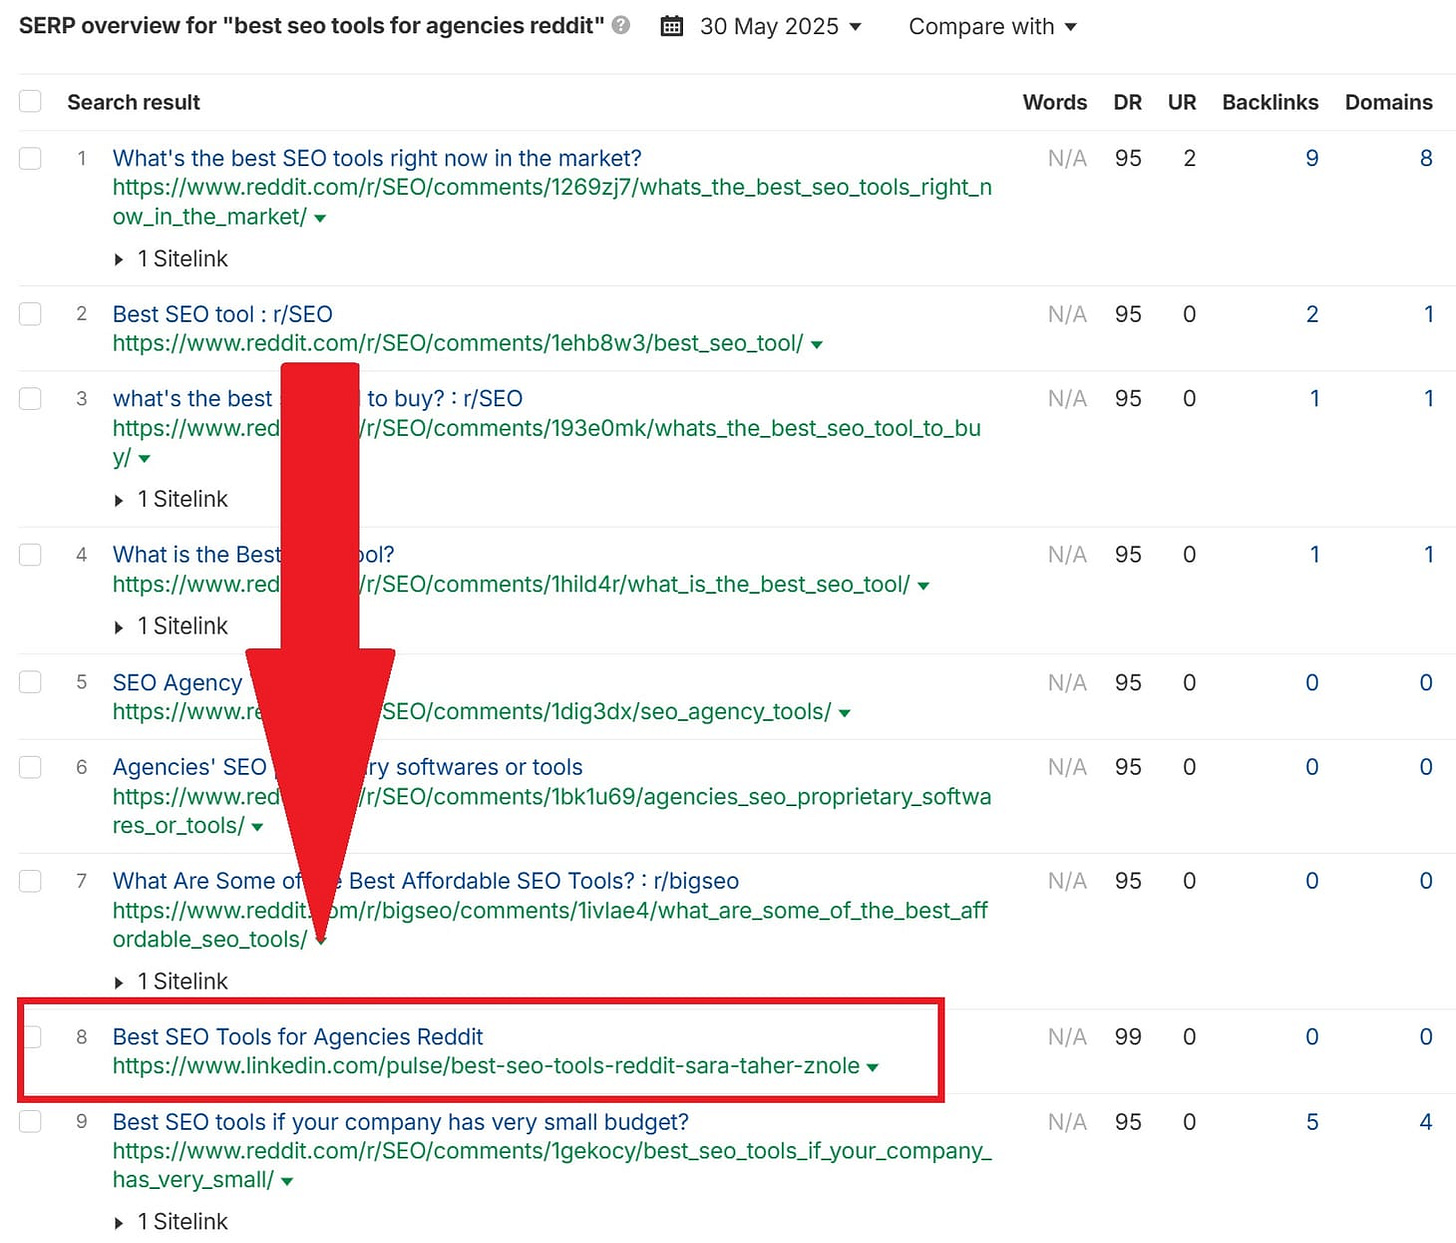Select the checkbox next to result 1
The image size is (1456, 1243).
coord(30,158)
